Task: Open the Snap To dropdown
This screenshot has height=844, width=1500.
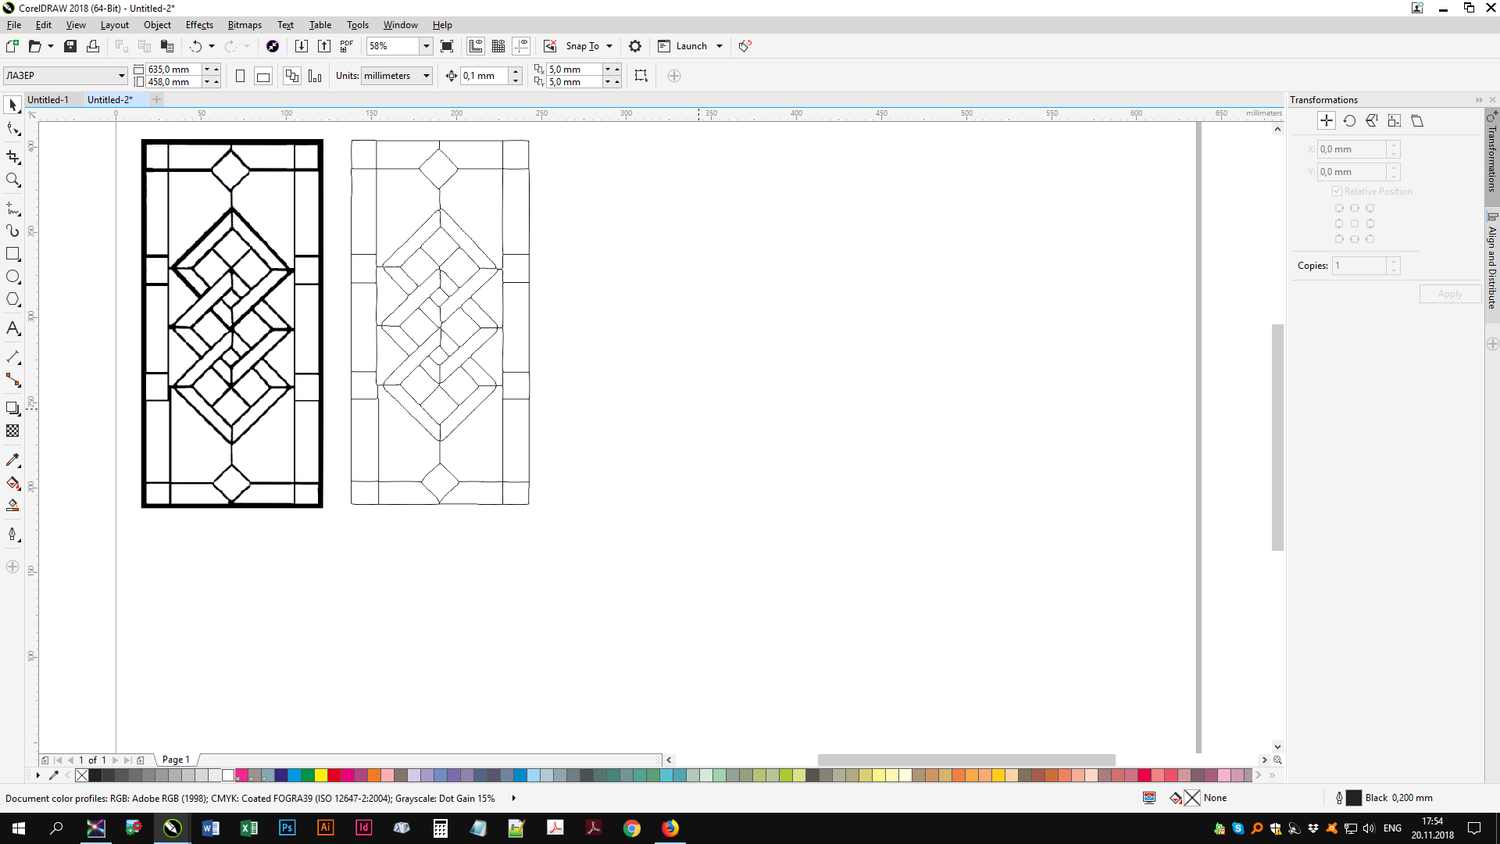Action: coord(609,46)
